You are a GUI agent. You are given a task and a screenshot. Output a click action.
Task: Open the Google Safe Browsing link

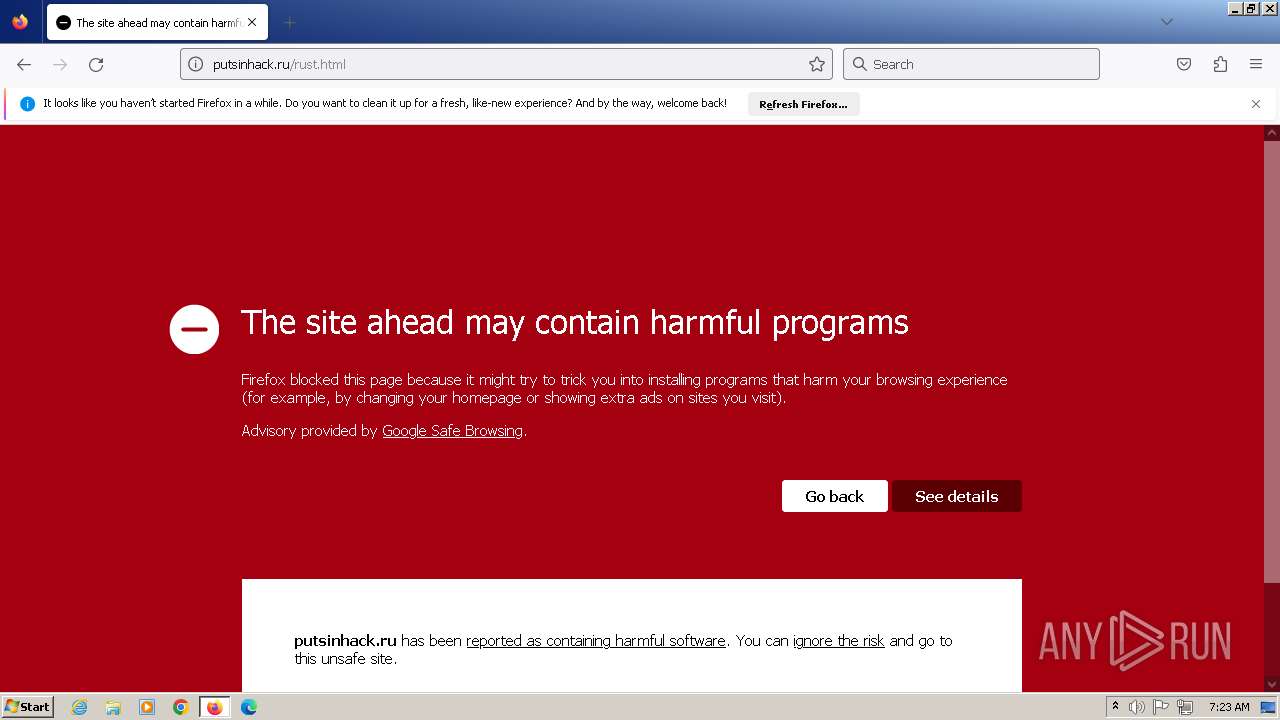[x=452, y=431]
